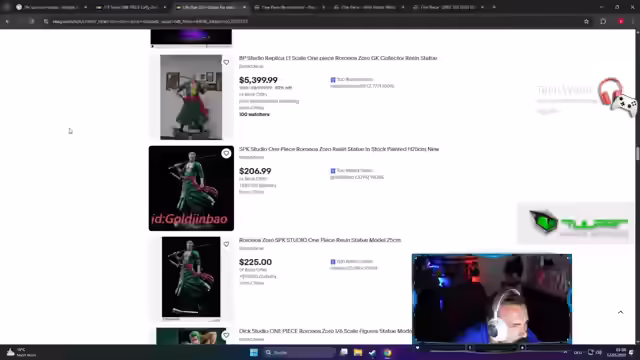Open the BP Studio Replica Zoro GK listing title
Viewport: 640px width, 360px height.
point(338,58)
